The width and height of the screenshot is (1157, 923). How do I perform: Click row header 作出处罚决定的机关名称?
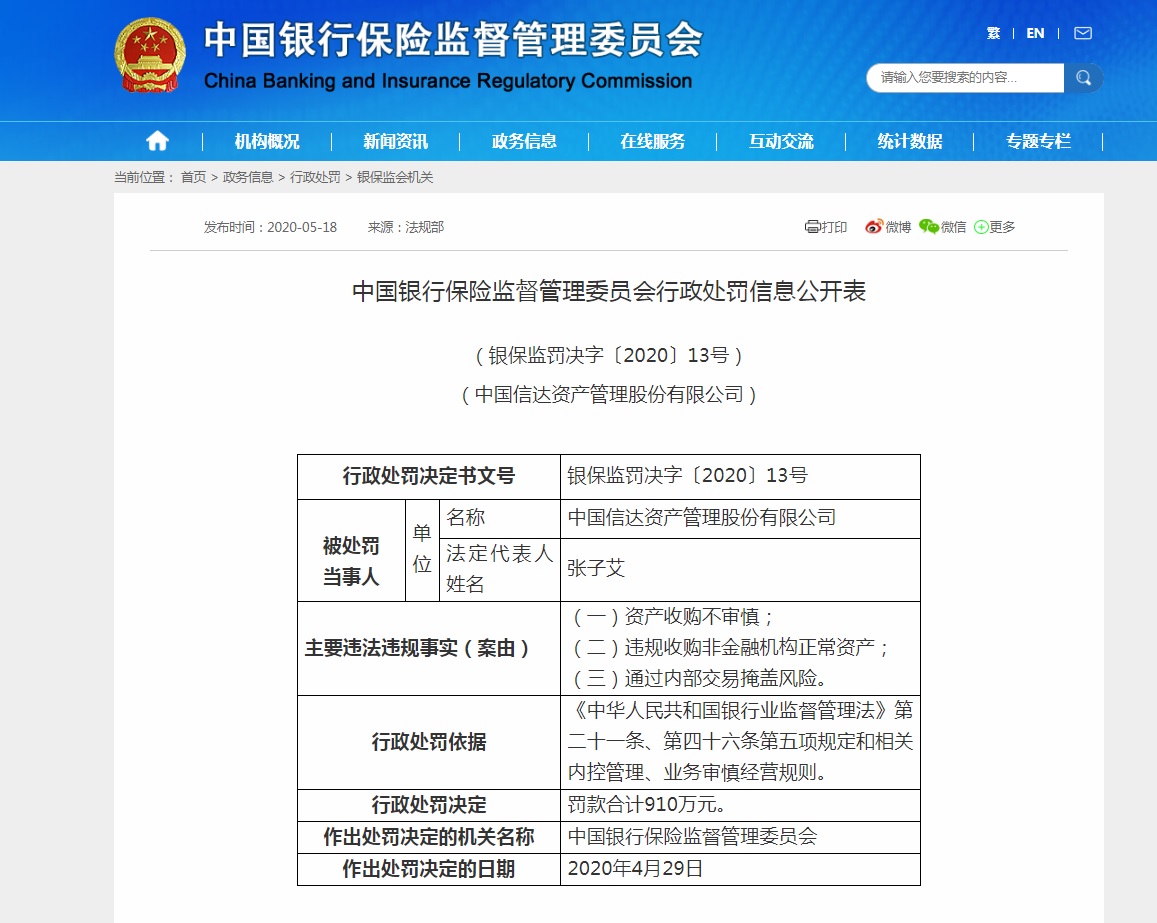pyautogui.click(x=429, y=837)
